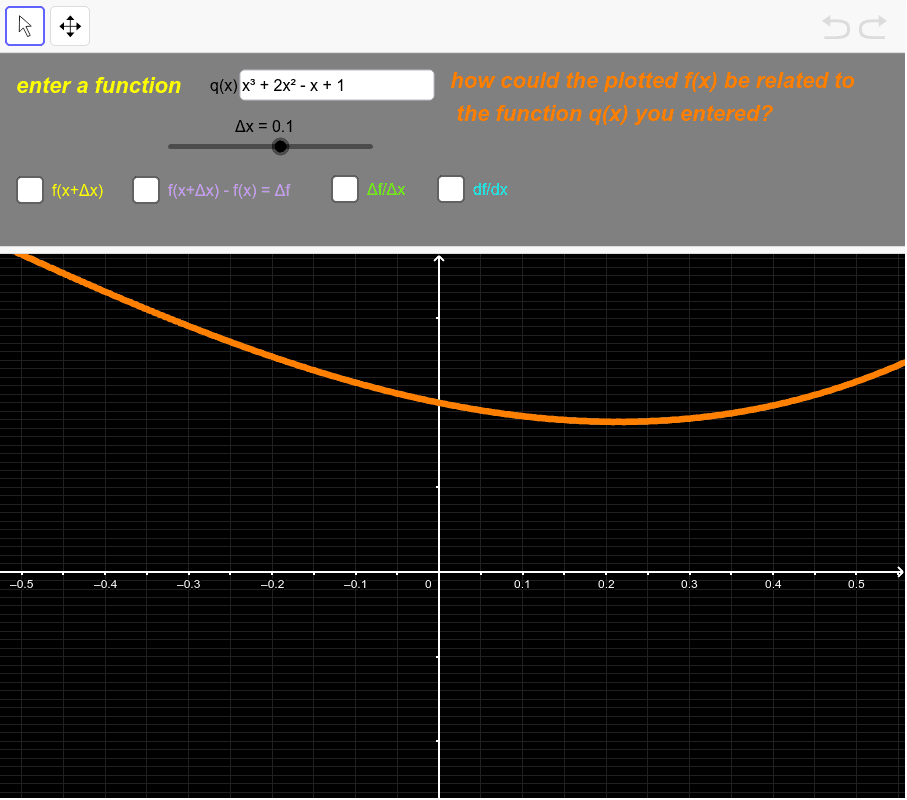Click the origin label 0
The width and height of the screenshot is (907, 800).
click(x=428, y=584)
